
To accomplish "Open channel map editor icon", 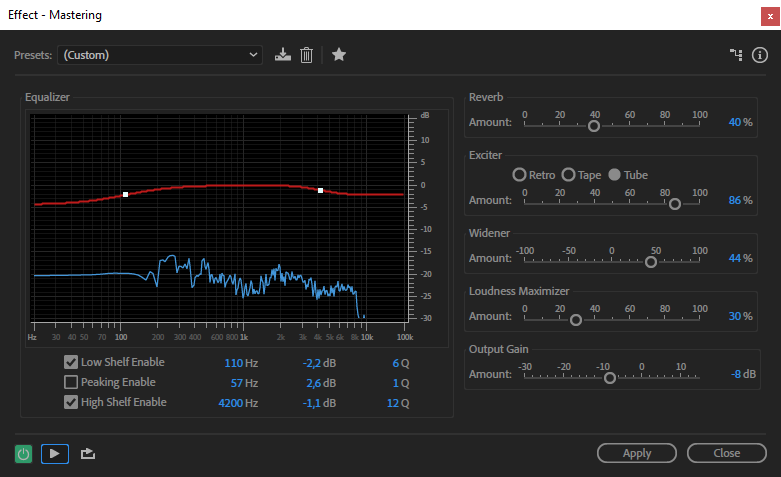I will coord(736,55).
